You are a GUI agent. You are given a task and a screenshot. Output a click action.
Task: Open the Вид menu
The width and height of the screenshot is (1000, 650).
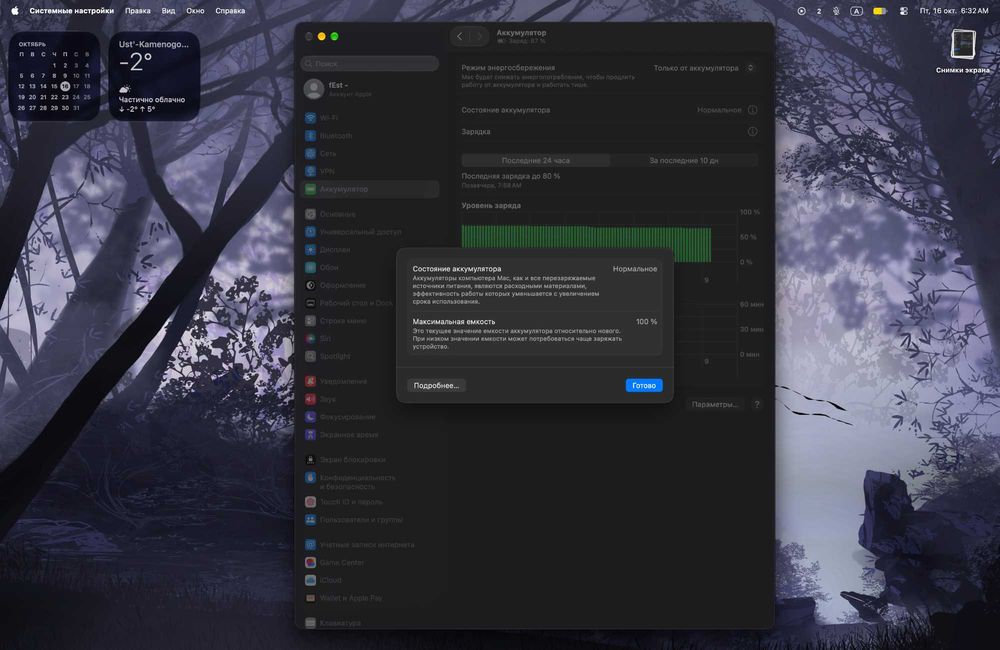(x=168, y=11)
